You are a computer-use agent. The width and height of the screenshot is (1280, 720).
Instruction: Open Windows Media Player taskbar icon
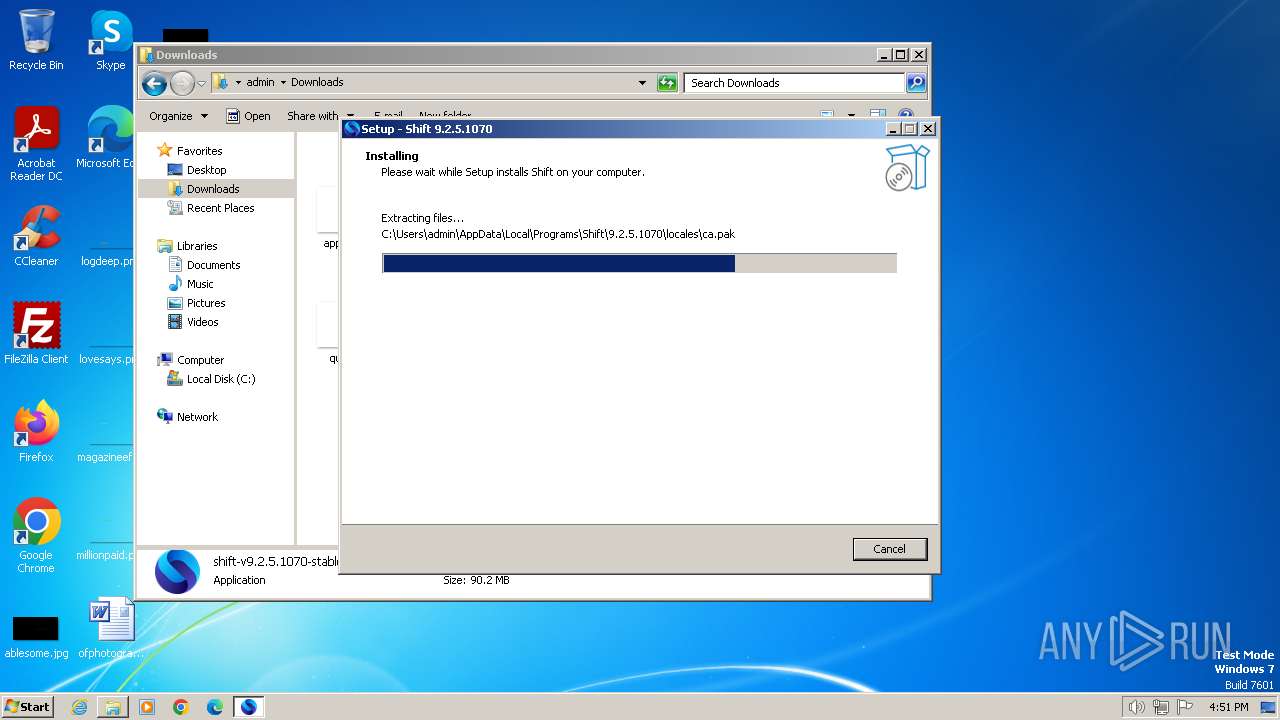point(147,707)
